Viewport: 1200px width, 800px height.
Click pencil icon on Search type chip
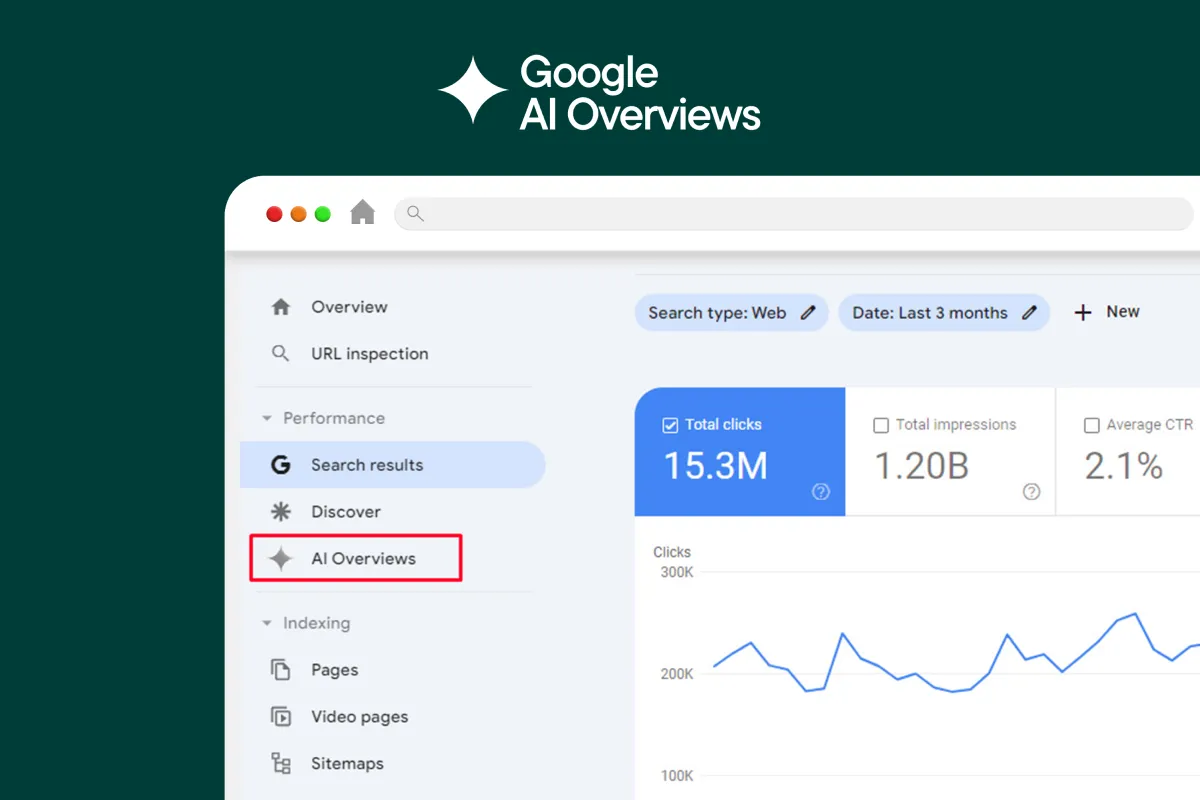(808, 313)
